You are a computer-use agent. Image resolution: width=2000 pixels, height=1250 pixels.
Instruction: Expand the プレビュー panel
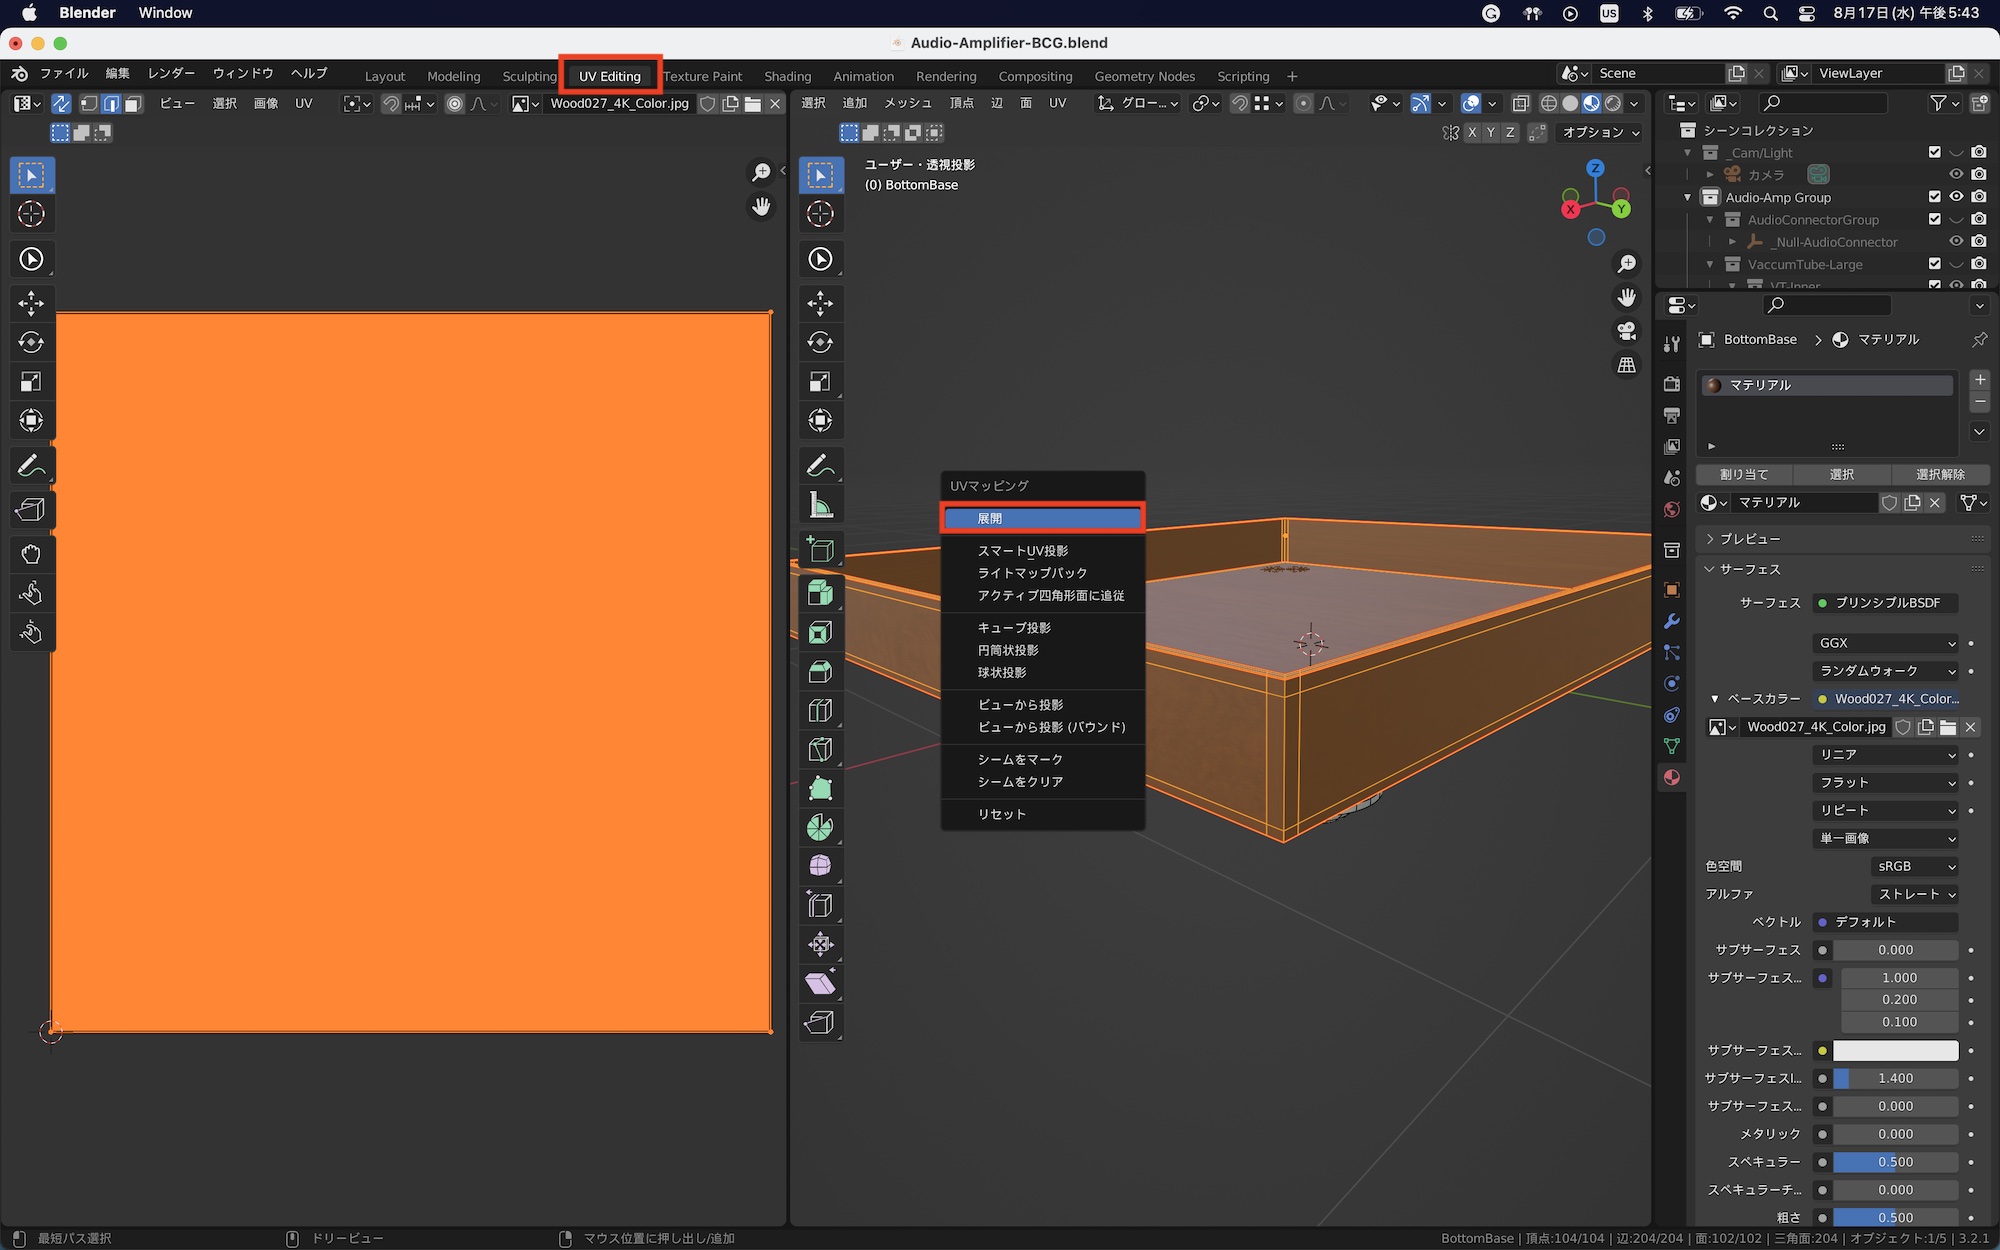[x=1749, y=539]
